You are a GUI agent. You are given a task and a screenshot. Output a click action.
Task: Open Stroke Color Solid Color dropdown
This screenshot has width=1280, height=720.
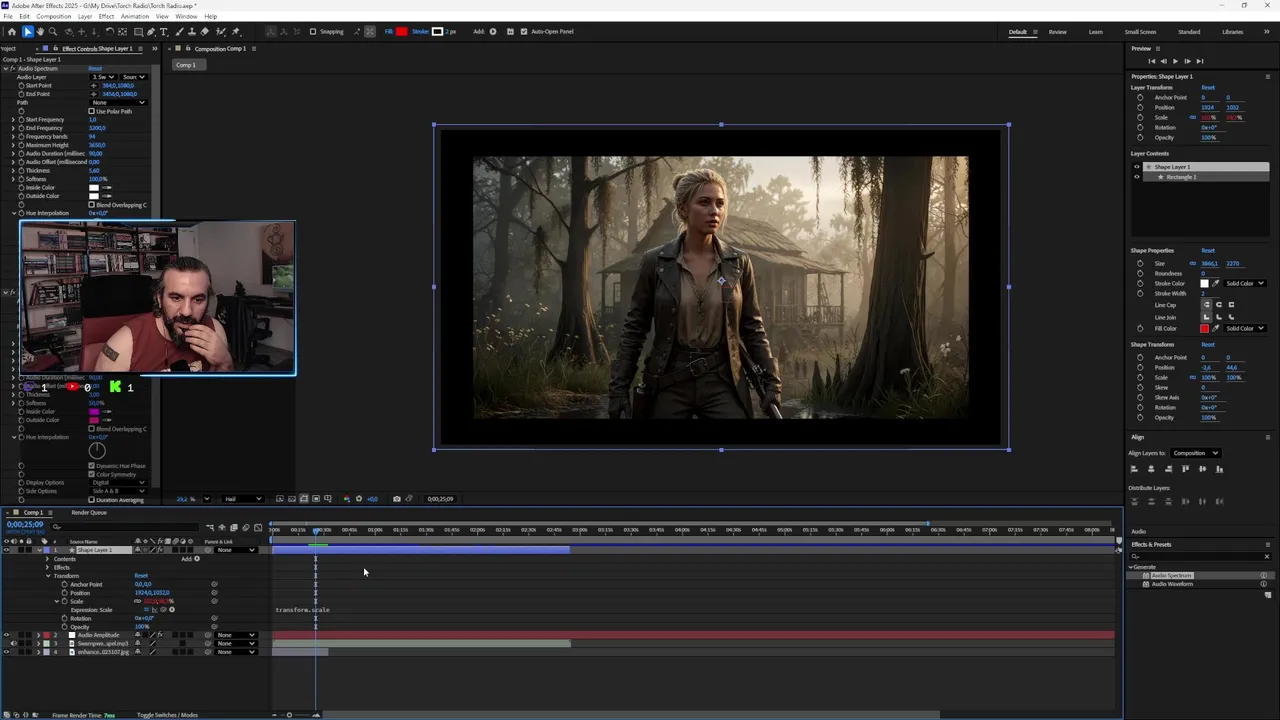(x=1246, y=284)
